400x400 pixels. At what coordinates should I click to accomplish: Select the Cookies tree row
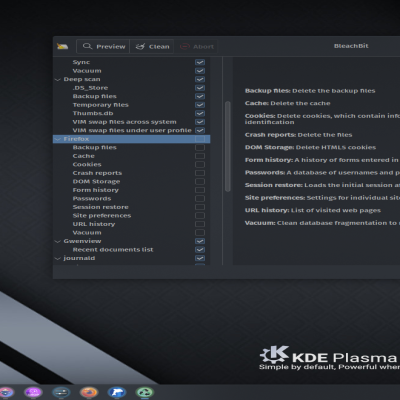pyautogui.click(x=132, y=164)
